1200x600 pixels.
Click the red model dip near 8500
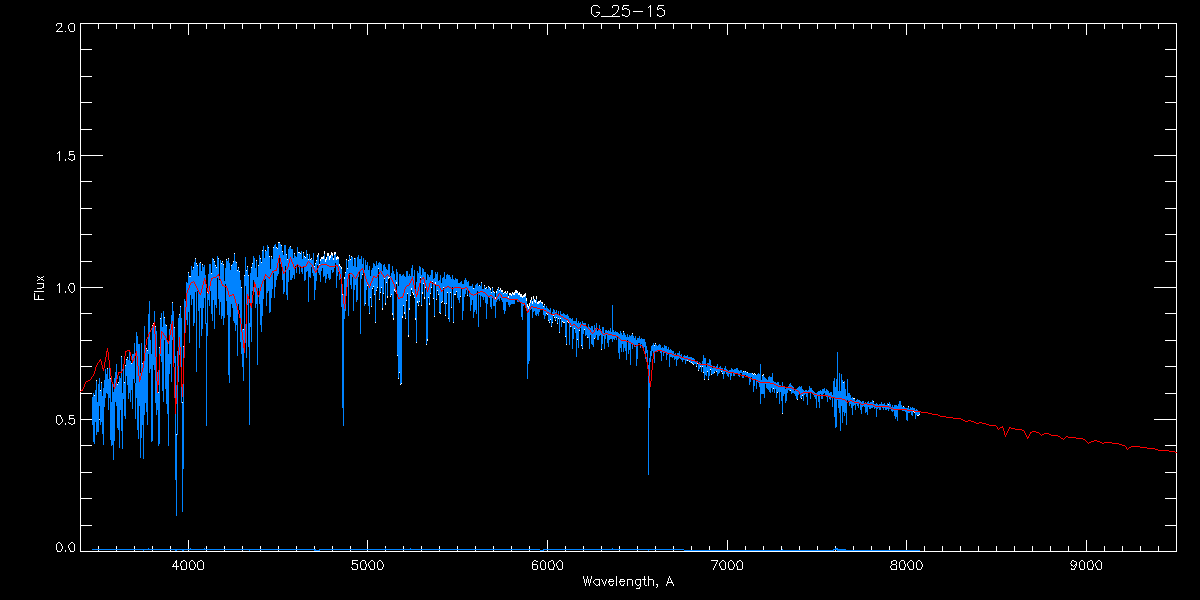click(1004, 435)
